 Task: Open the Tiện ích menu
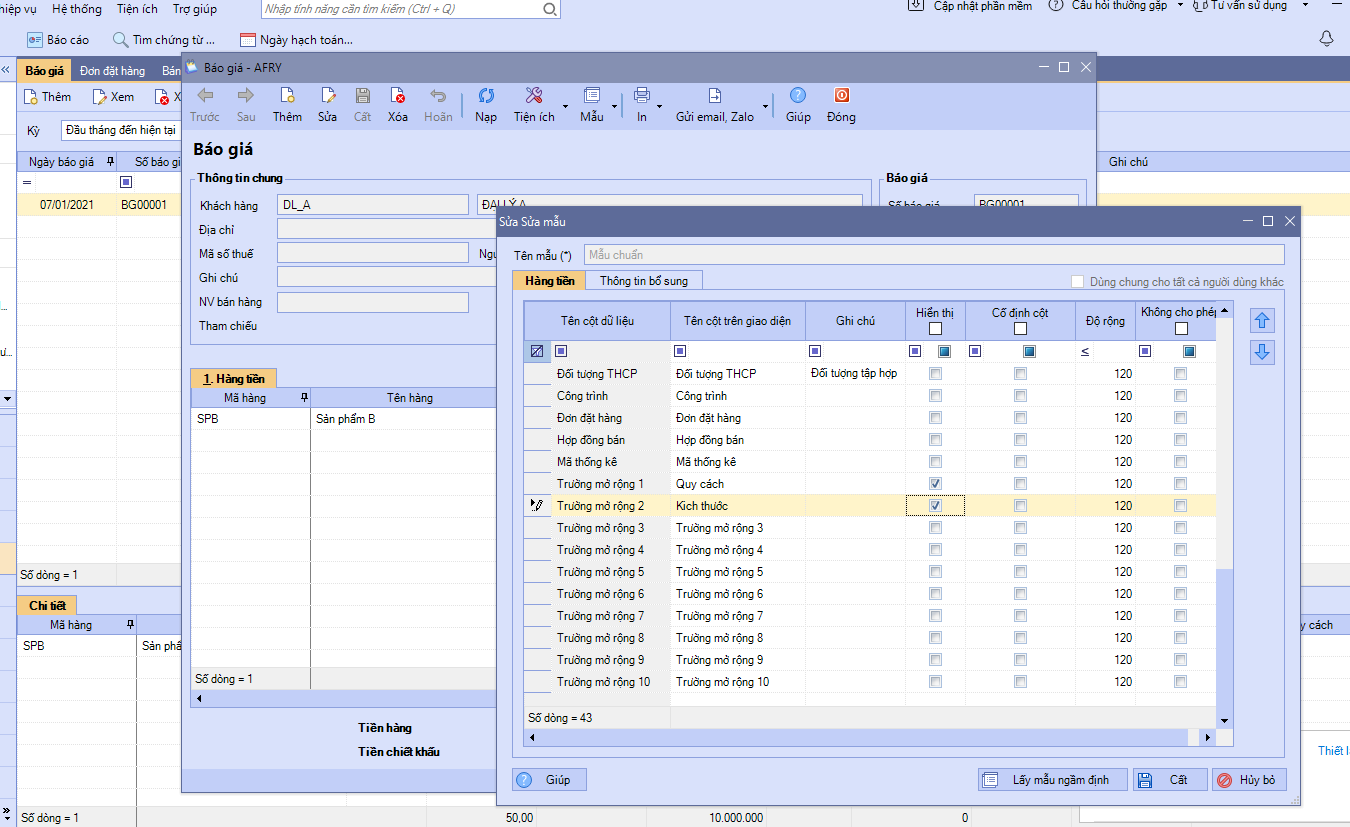(137, 9)
